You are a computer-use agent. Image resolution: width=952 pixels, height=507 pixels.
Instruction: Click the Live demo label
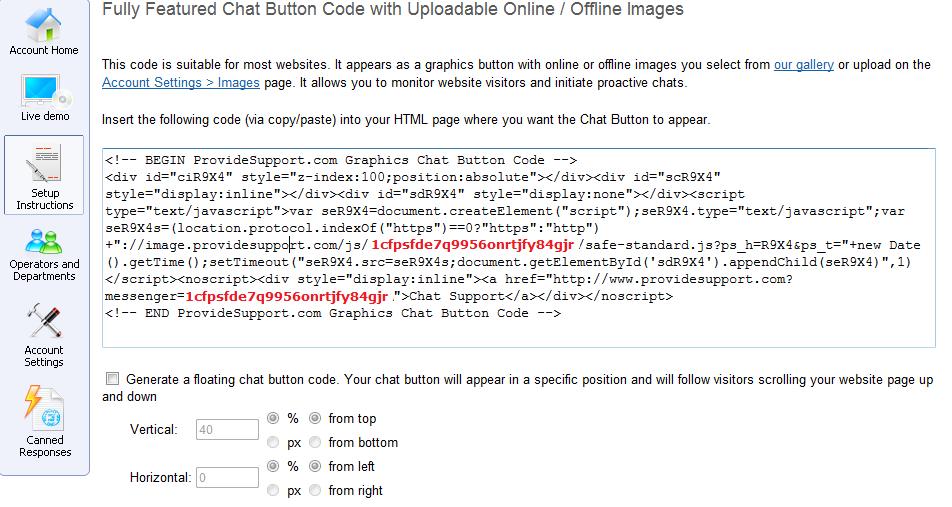click(45, 116)
